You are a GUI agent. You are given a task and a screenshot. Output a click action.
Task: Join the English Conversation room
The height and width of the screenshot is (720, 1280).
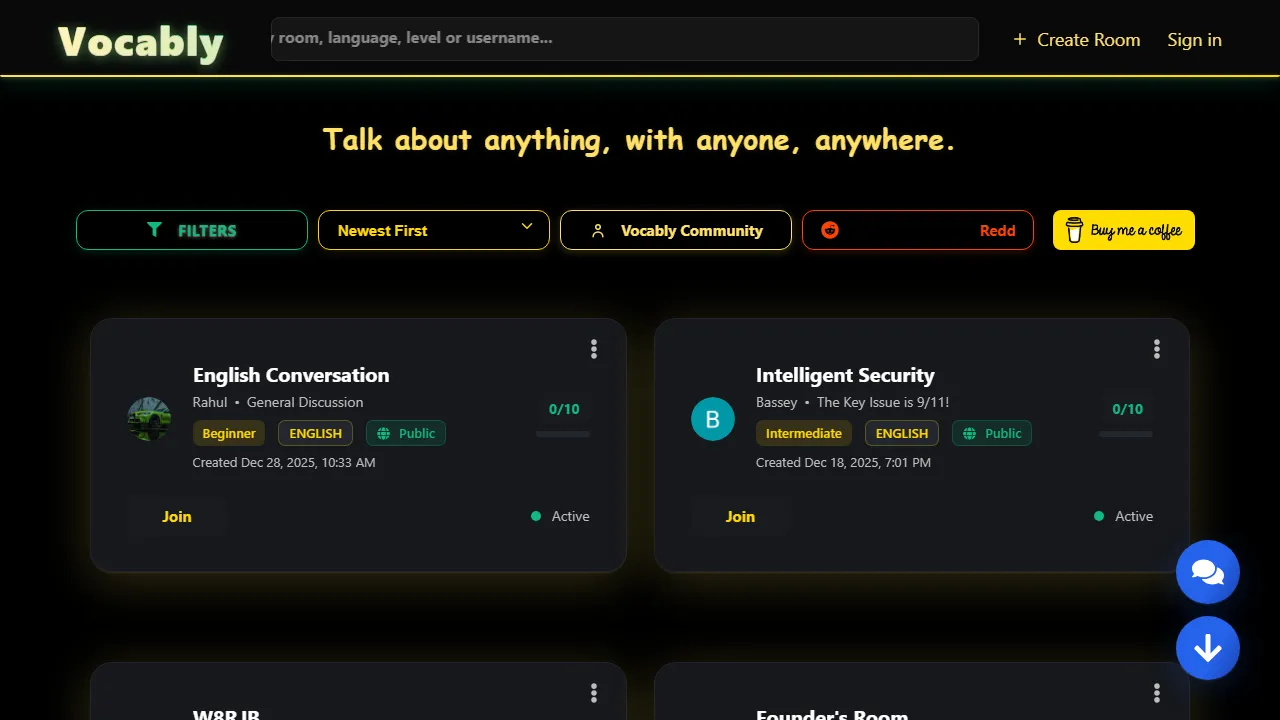(176, 516)
